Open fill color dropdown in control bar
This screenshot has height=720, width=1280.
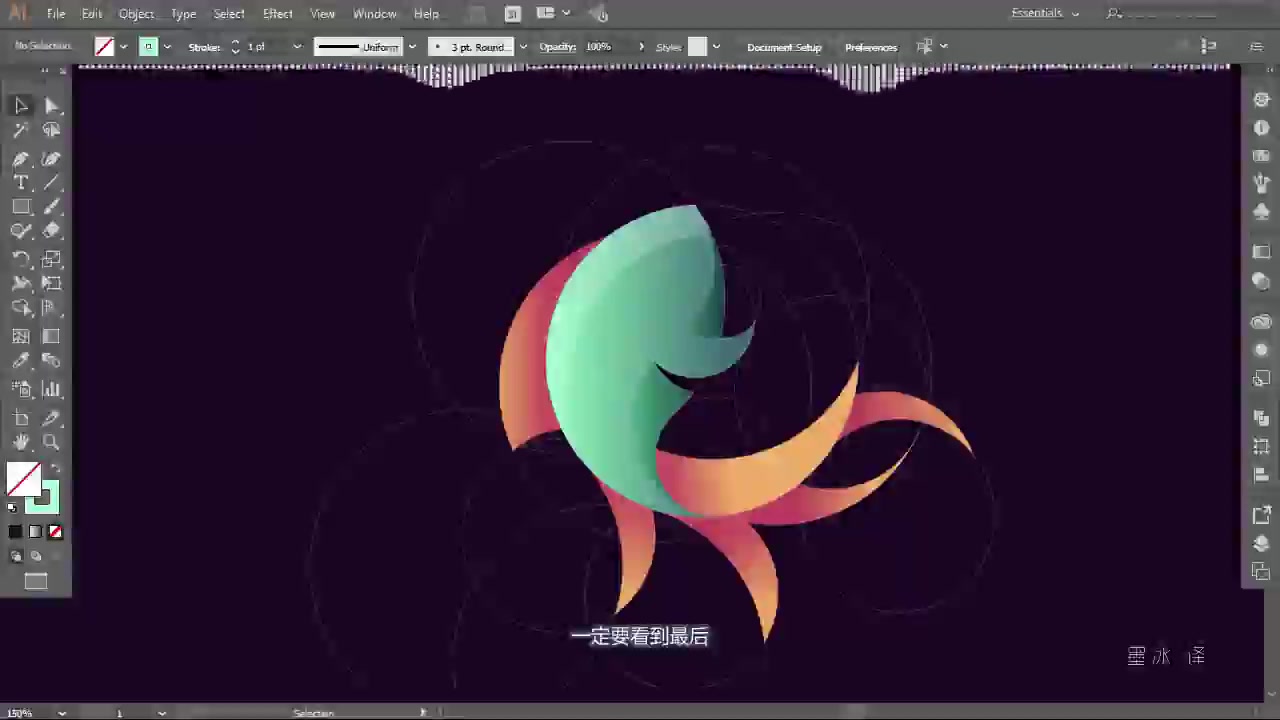(x=123, y=47)
